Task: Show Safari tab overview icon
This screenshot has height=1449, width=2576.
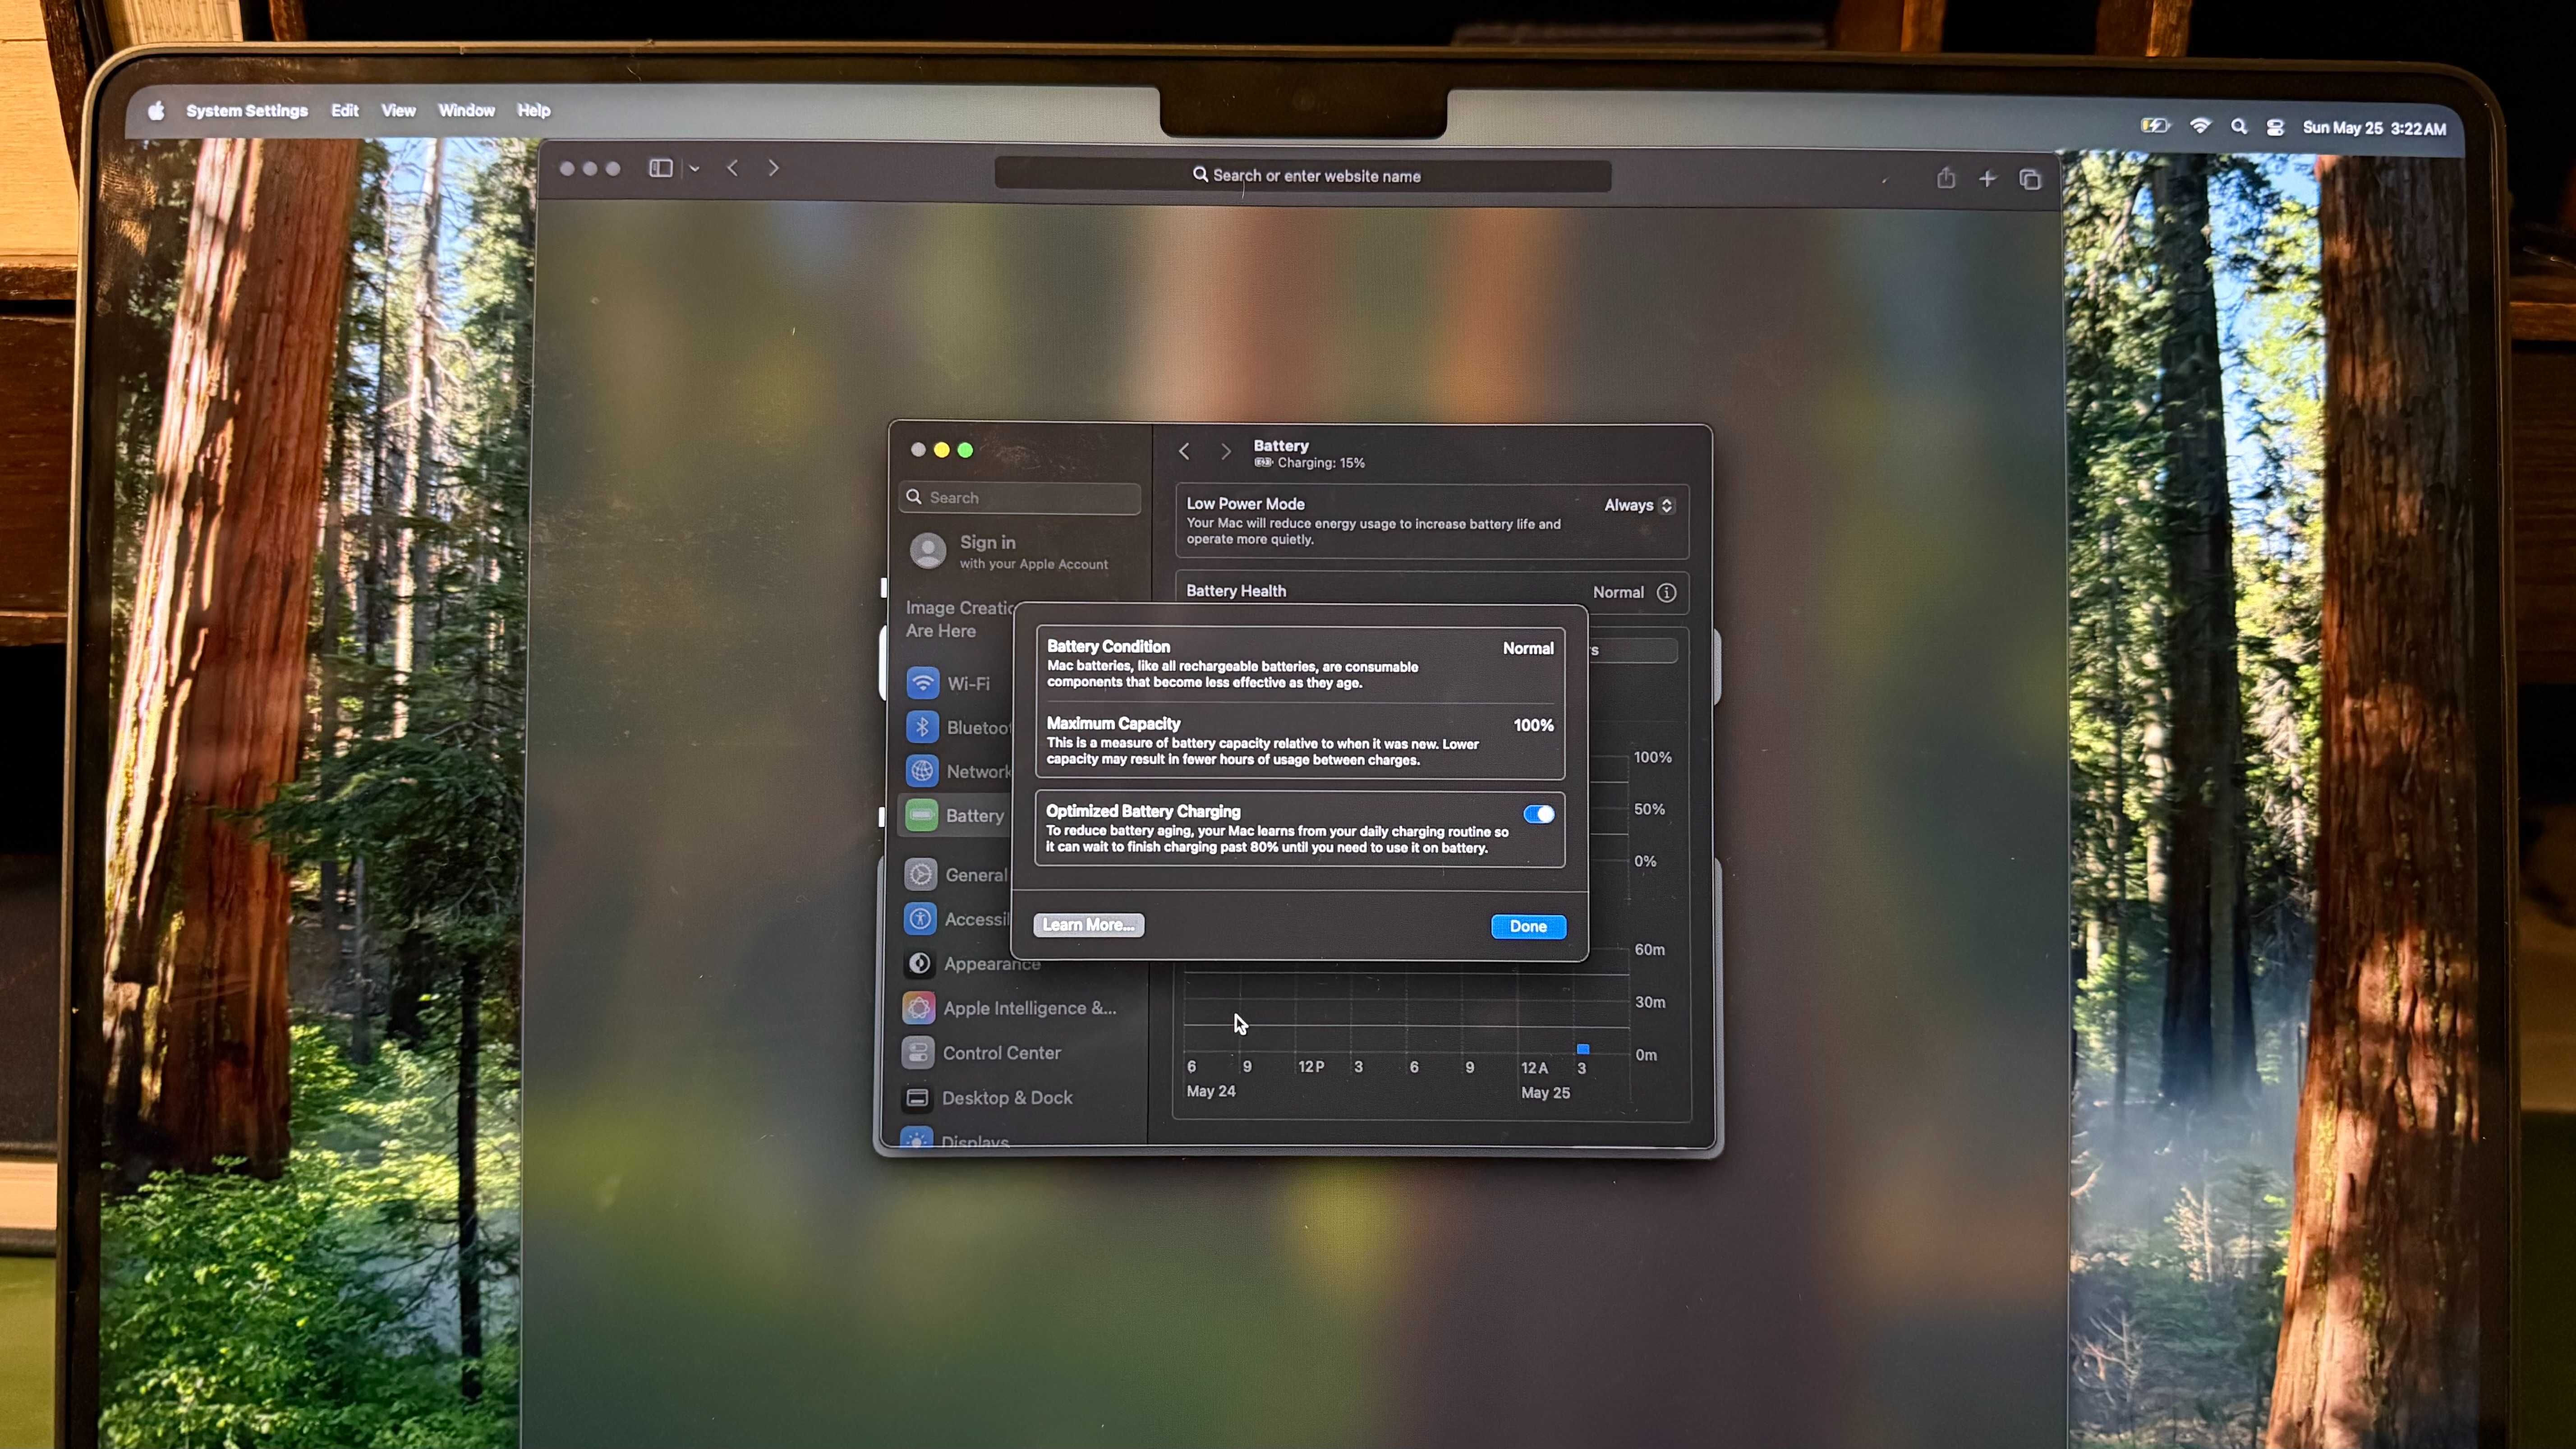Action: click(x=2030, y=180)
